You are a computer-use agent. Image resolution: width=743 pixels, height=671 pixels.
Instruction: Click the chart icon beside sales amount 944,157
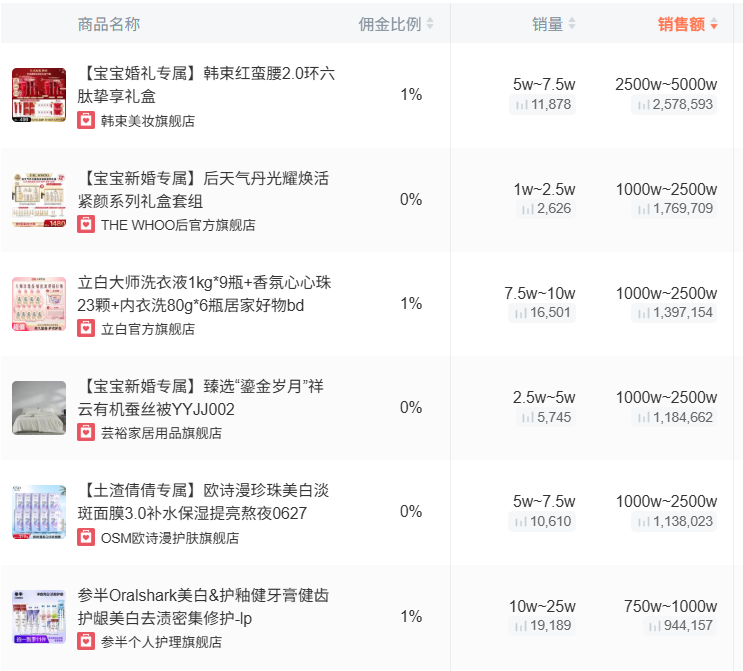click(653, 626)
